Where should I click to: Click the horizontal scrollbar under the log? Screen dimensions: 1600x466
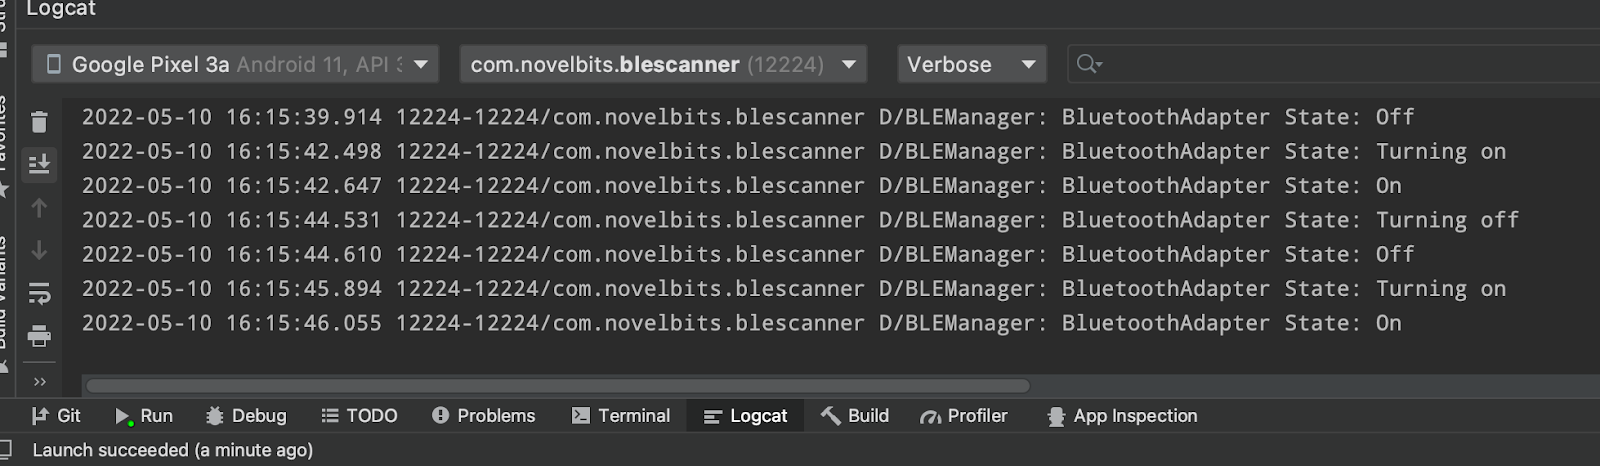pyautogui.click(x=557, y=386)
